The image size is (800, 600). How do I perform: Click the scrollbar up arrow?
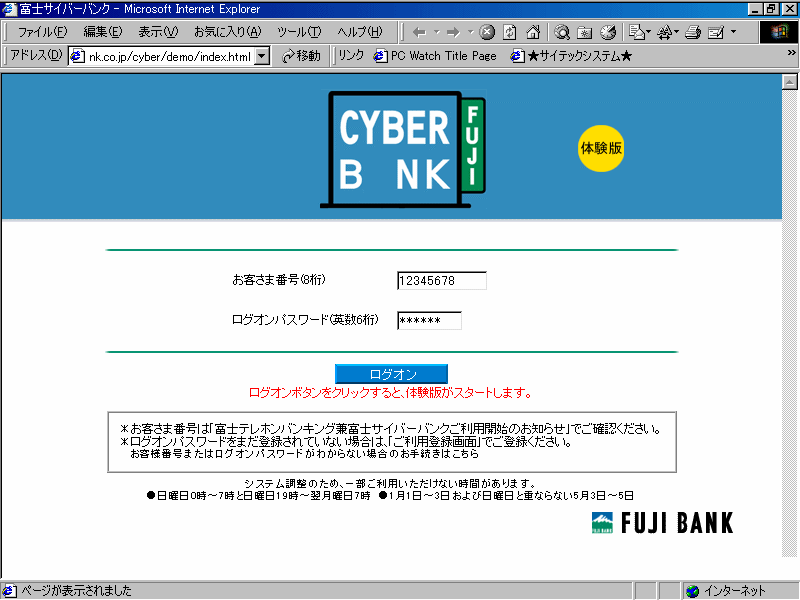click(790, 82)
